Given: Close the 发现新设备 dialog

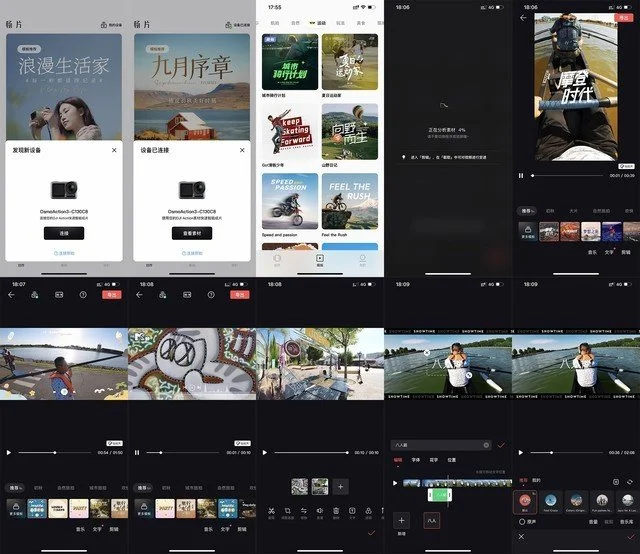Looking at the screenshot, I should coord(114,150).
